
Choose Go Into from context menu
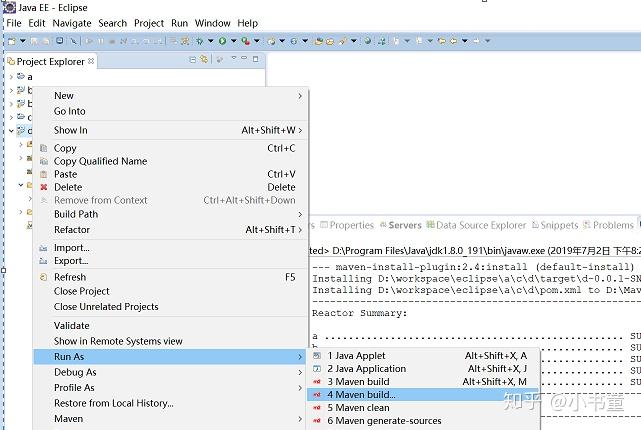(171, 111)
